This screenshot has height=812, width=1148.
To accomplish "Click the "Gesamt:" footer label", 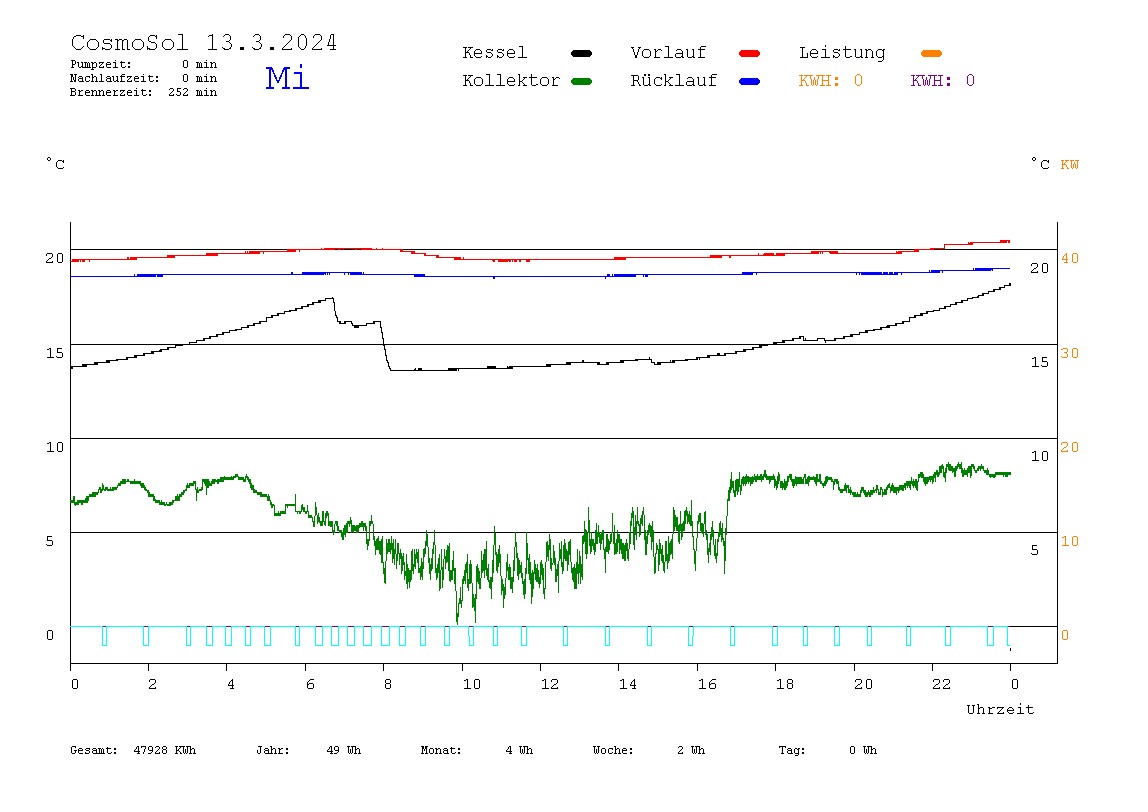I will tap(94, 750).
